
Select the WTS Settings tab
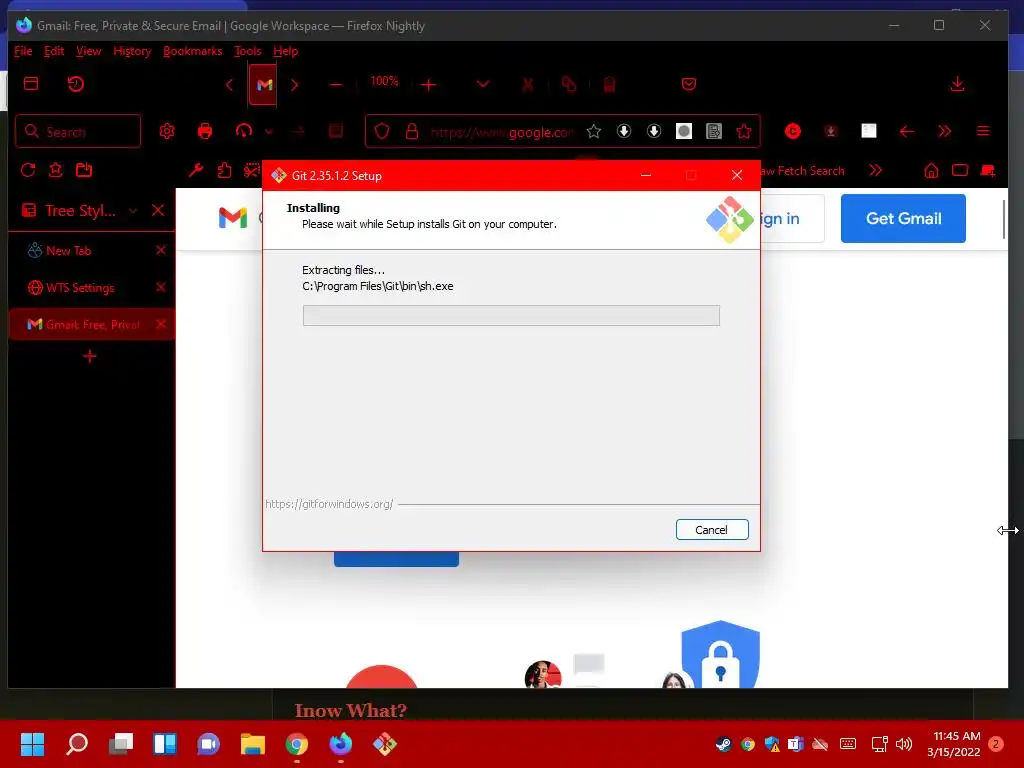[x=80, y=287]
